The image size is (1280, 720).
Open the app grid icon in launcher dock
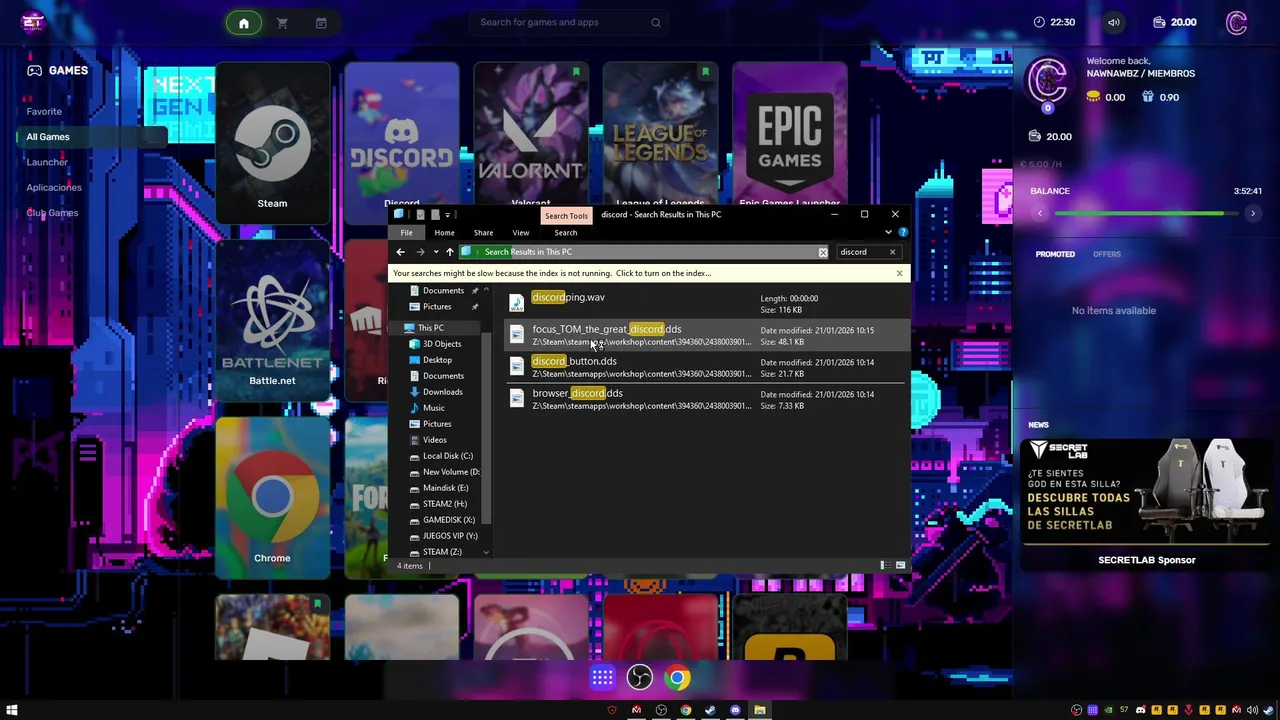602,678
